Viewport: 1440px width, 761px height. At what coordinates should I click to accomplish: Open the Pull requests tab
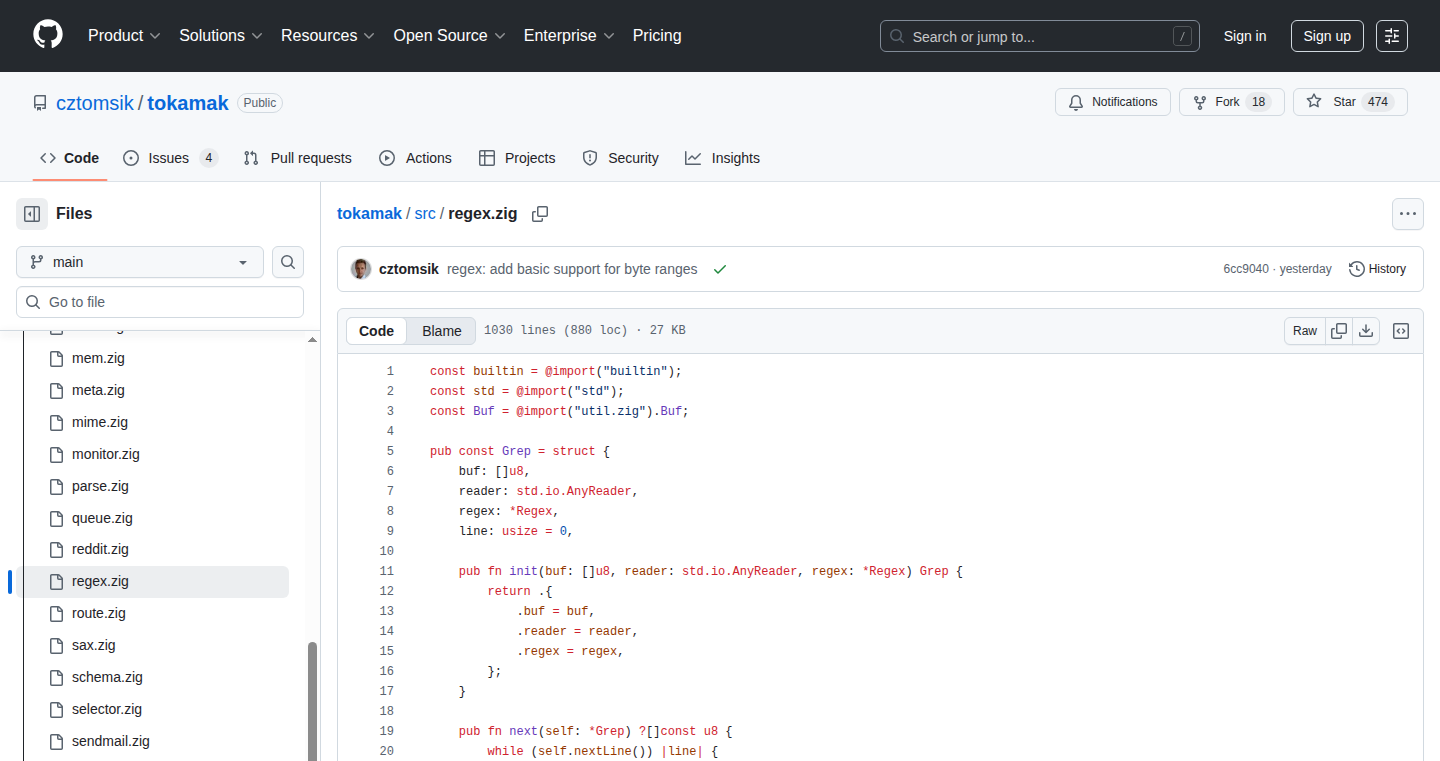click(298, 158)
